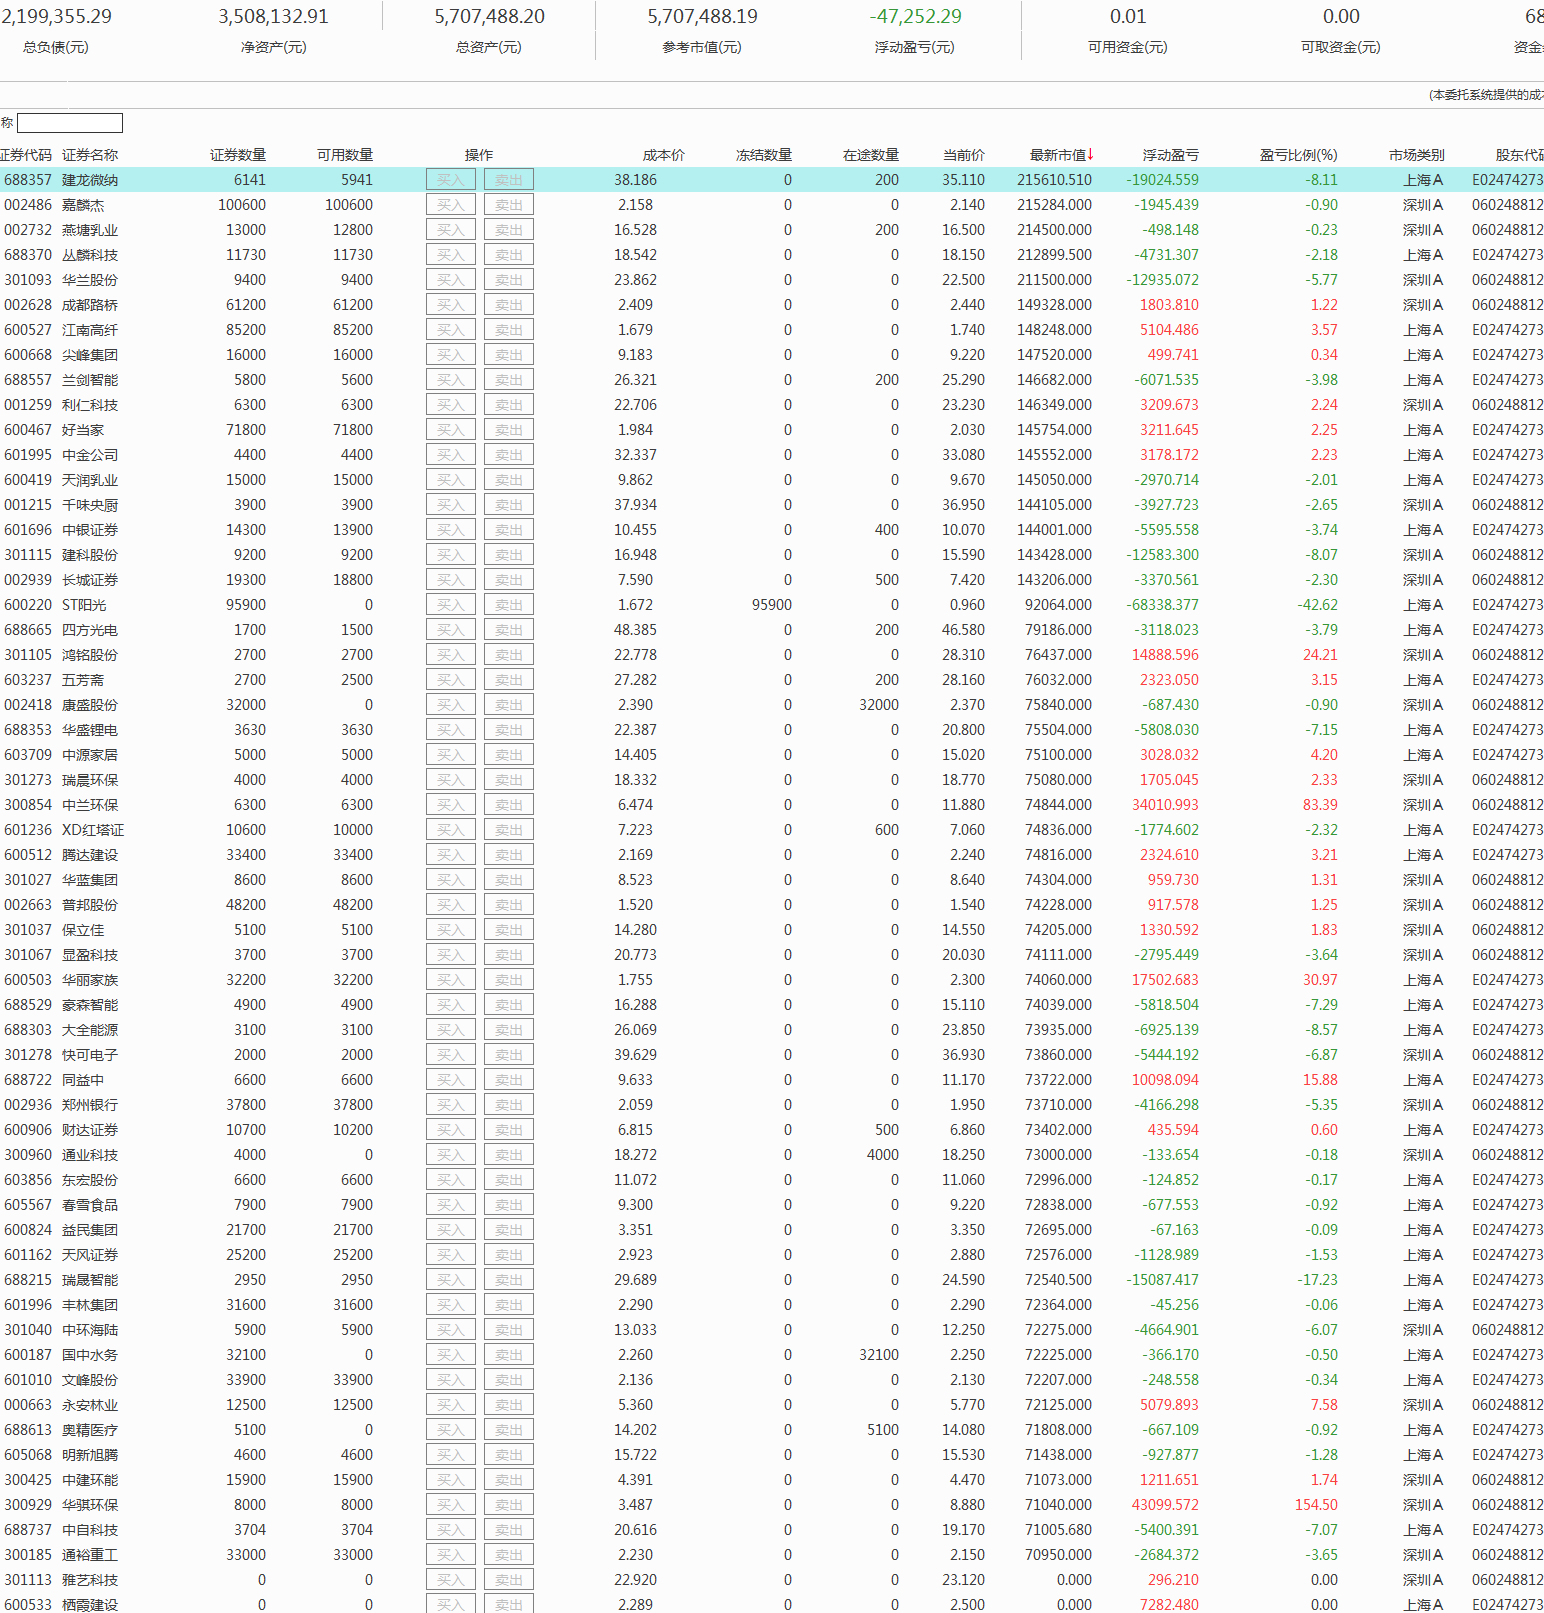
Task: Select the 可取资金 value 0.00
Action: coord(1341,17)
